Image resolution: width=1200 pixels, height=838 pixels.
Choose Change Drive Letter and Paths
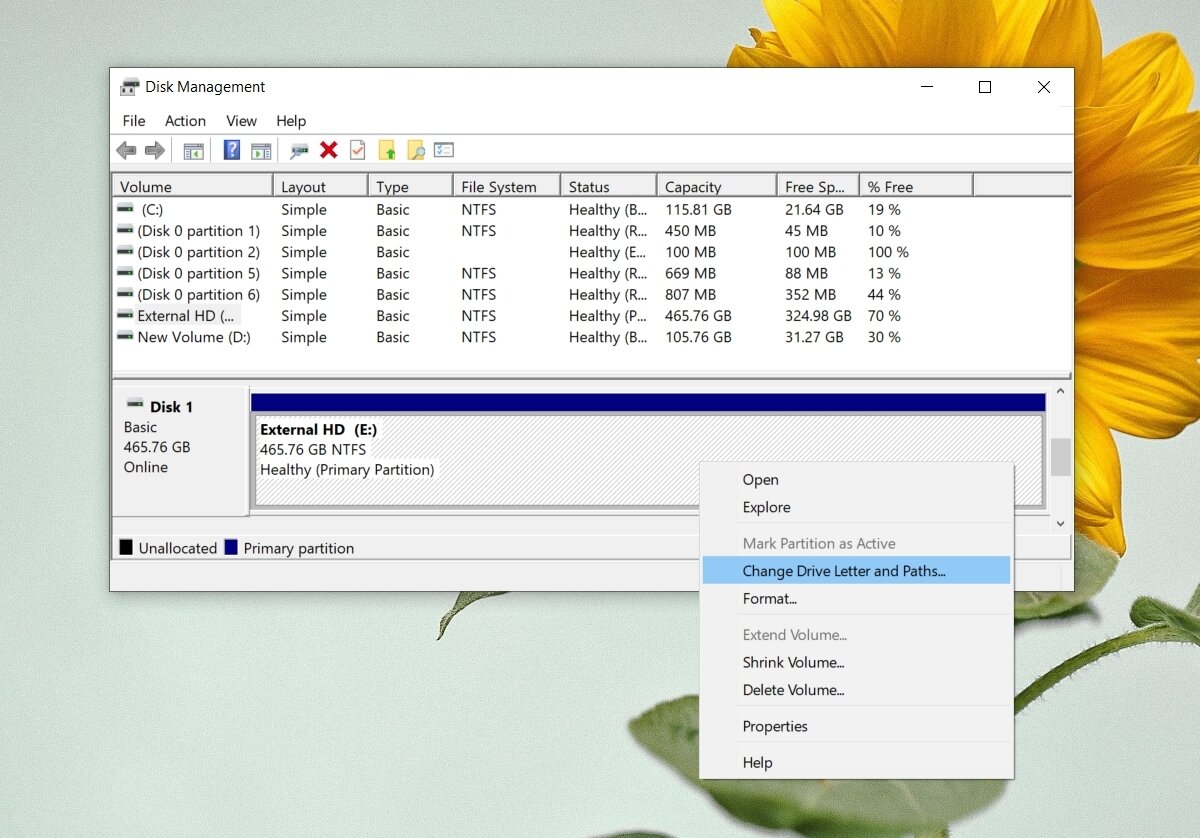[843, 571]
